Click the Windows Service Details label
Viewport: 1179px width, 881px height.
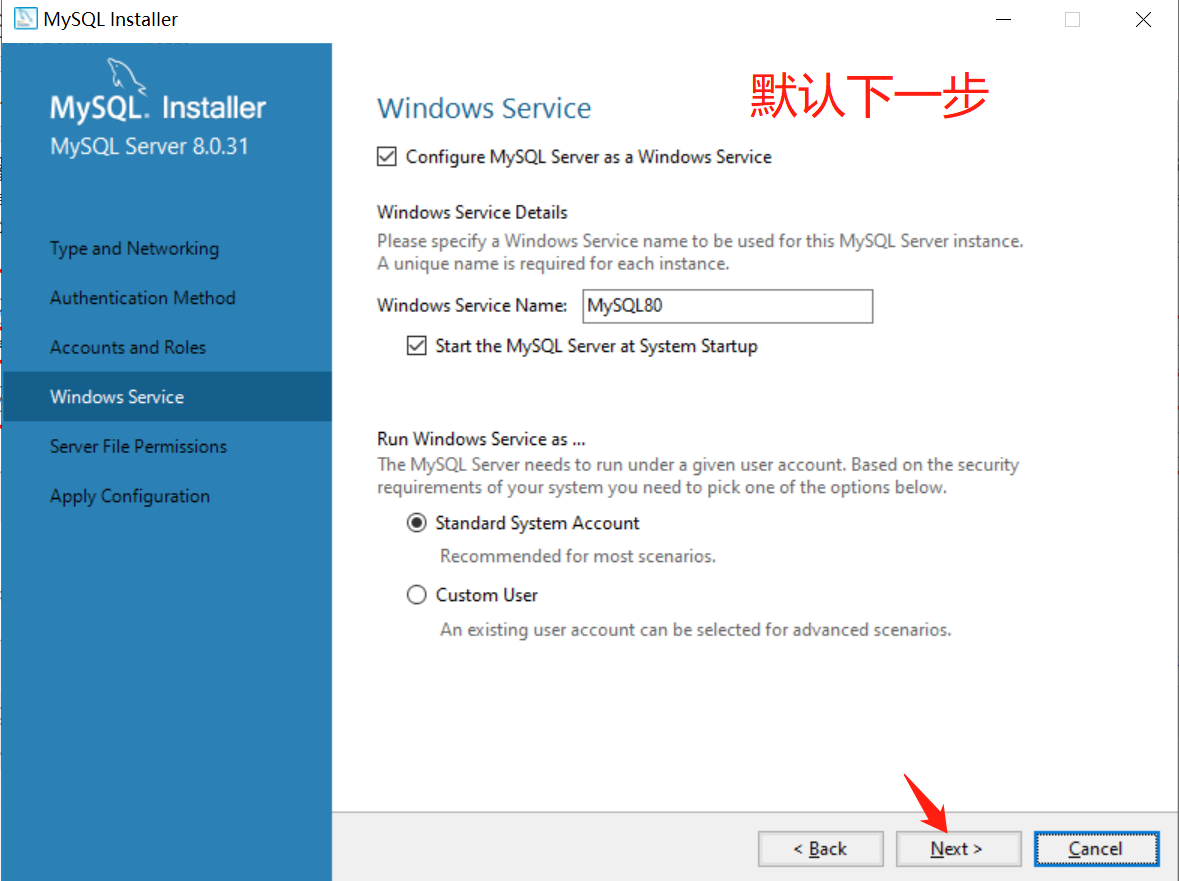tap(472, 213)
